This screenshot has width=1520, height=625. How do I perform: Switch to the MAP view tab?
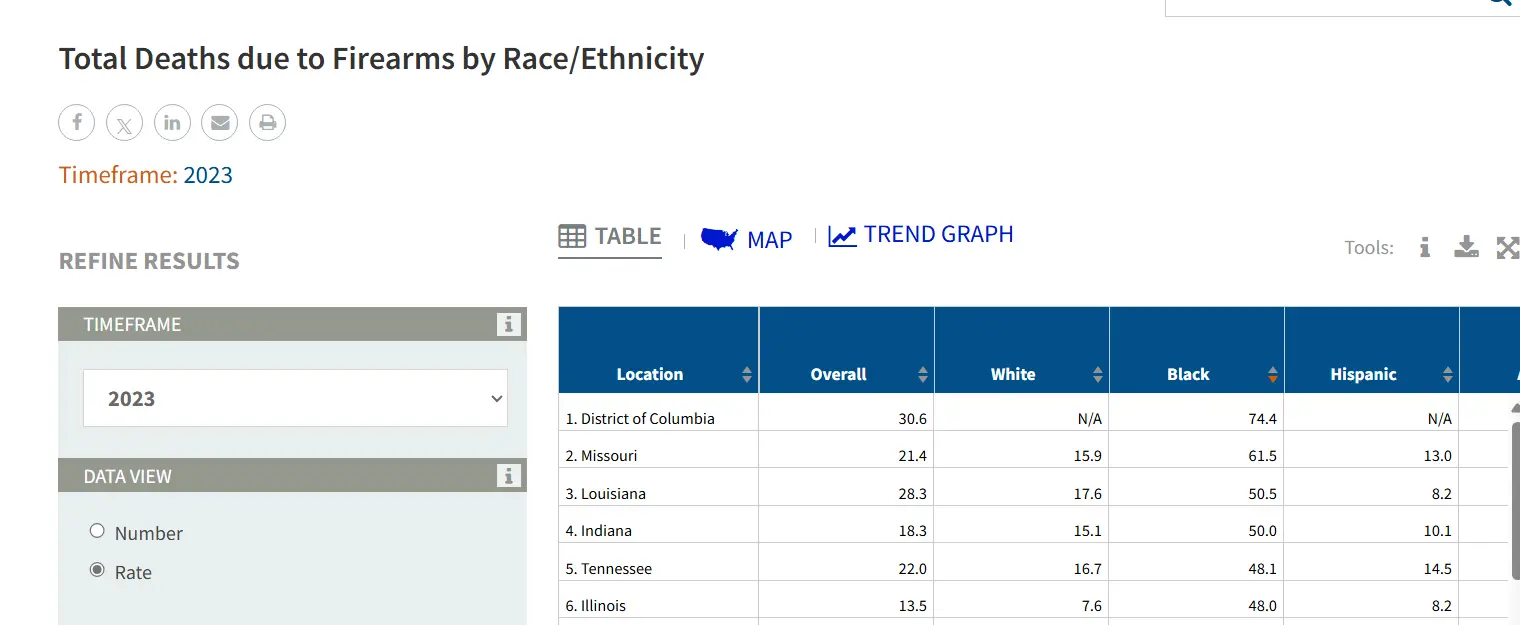[747, 239]
